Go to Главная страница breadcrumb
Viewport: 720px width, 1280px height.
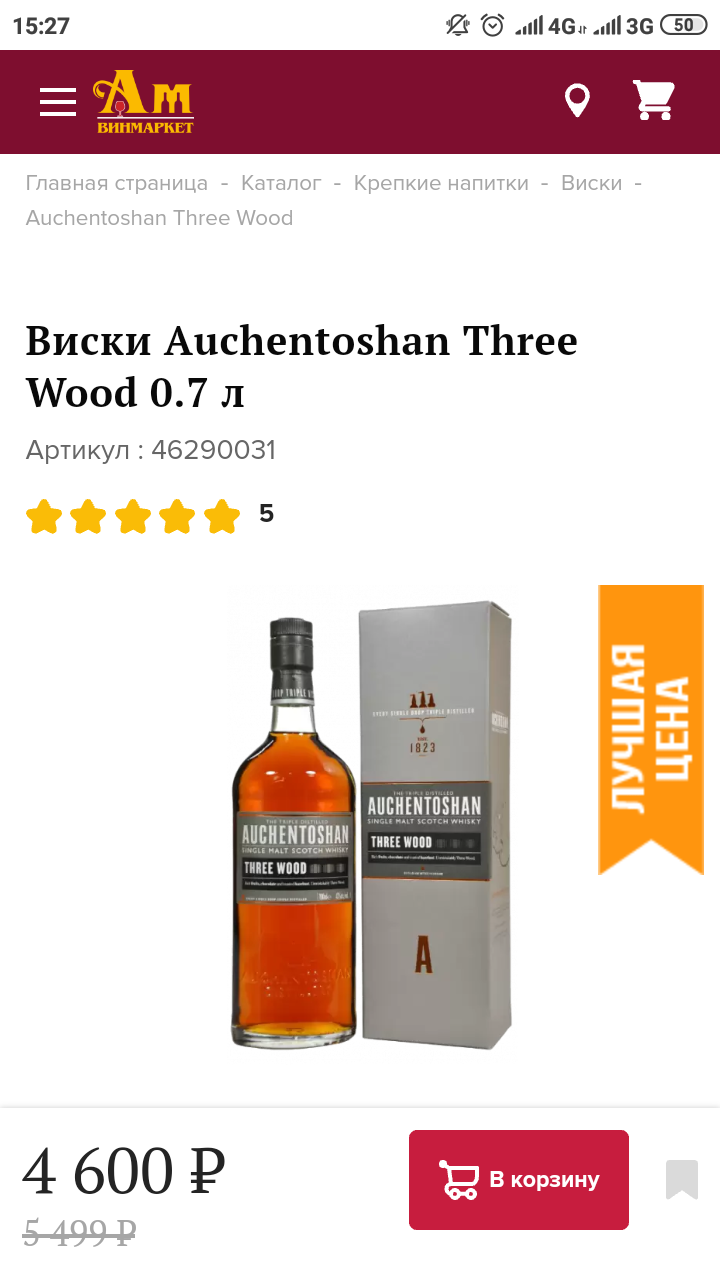(117, 183)
